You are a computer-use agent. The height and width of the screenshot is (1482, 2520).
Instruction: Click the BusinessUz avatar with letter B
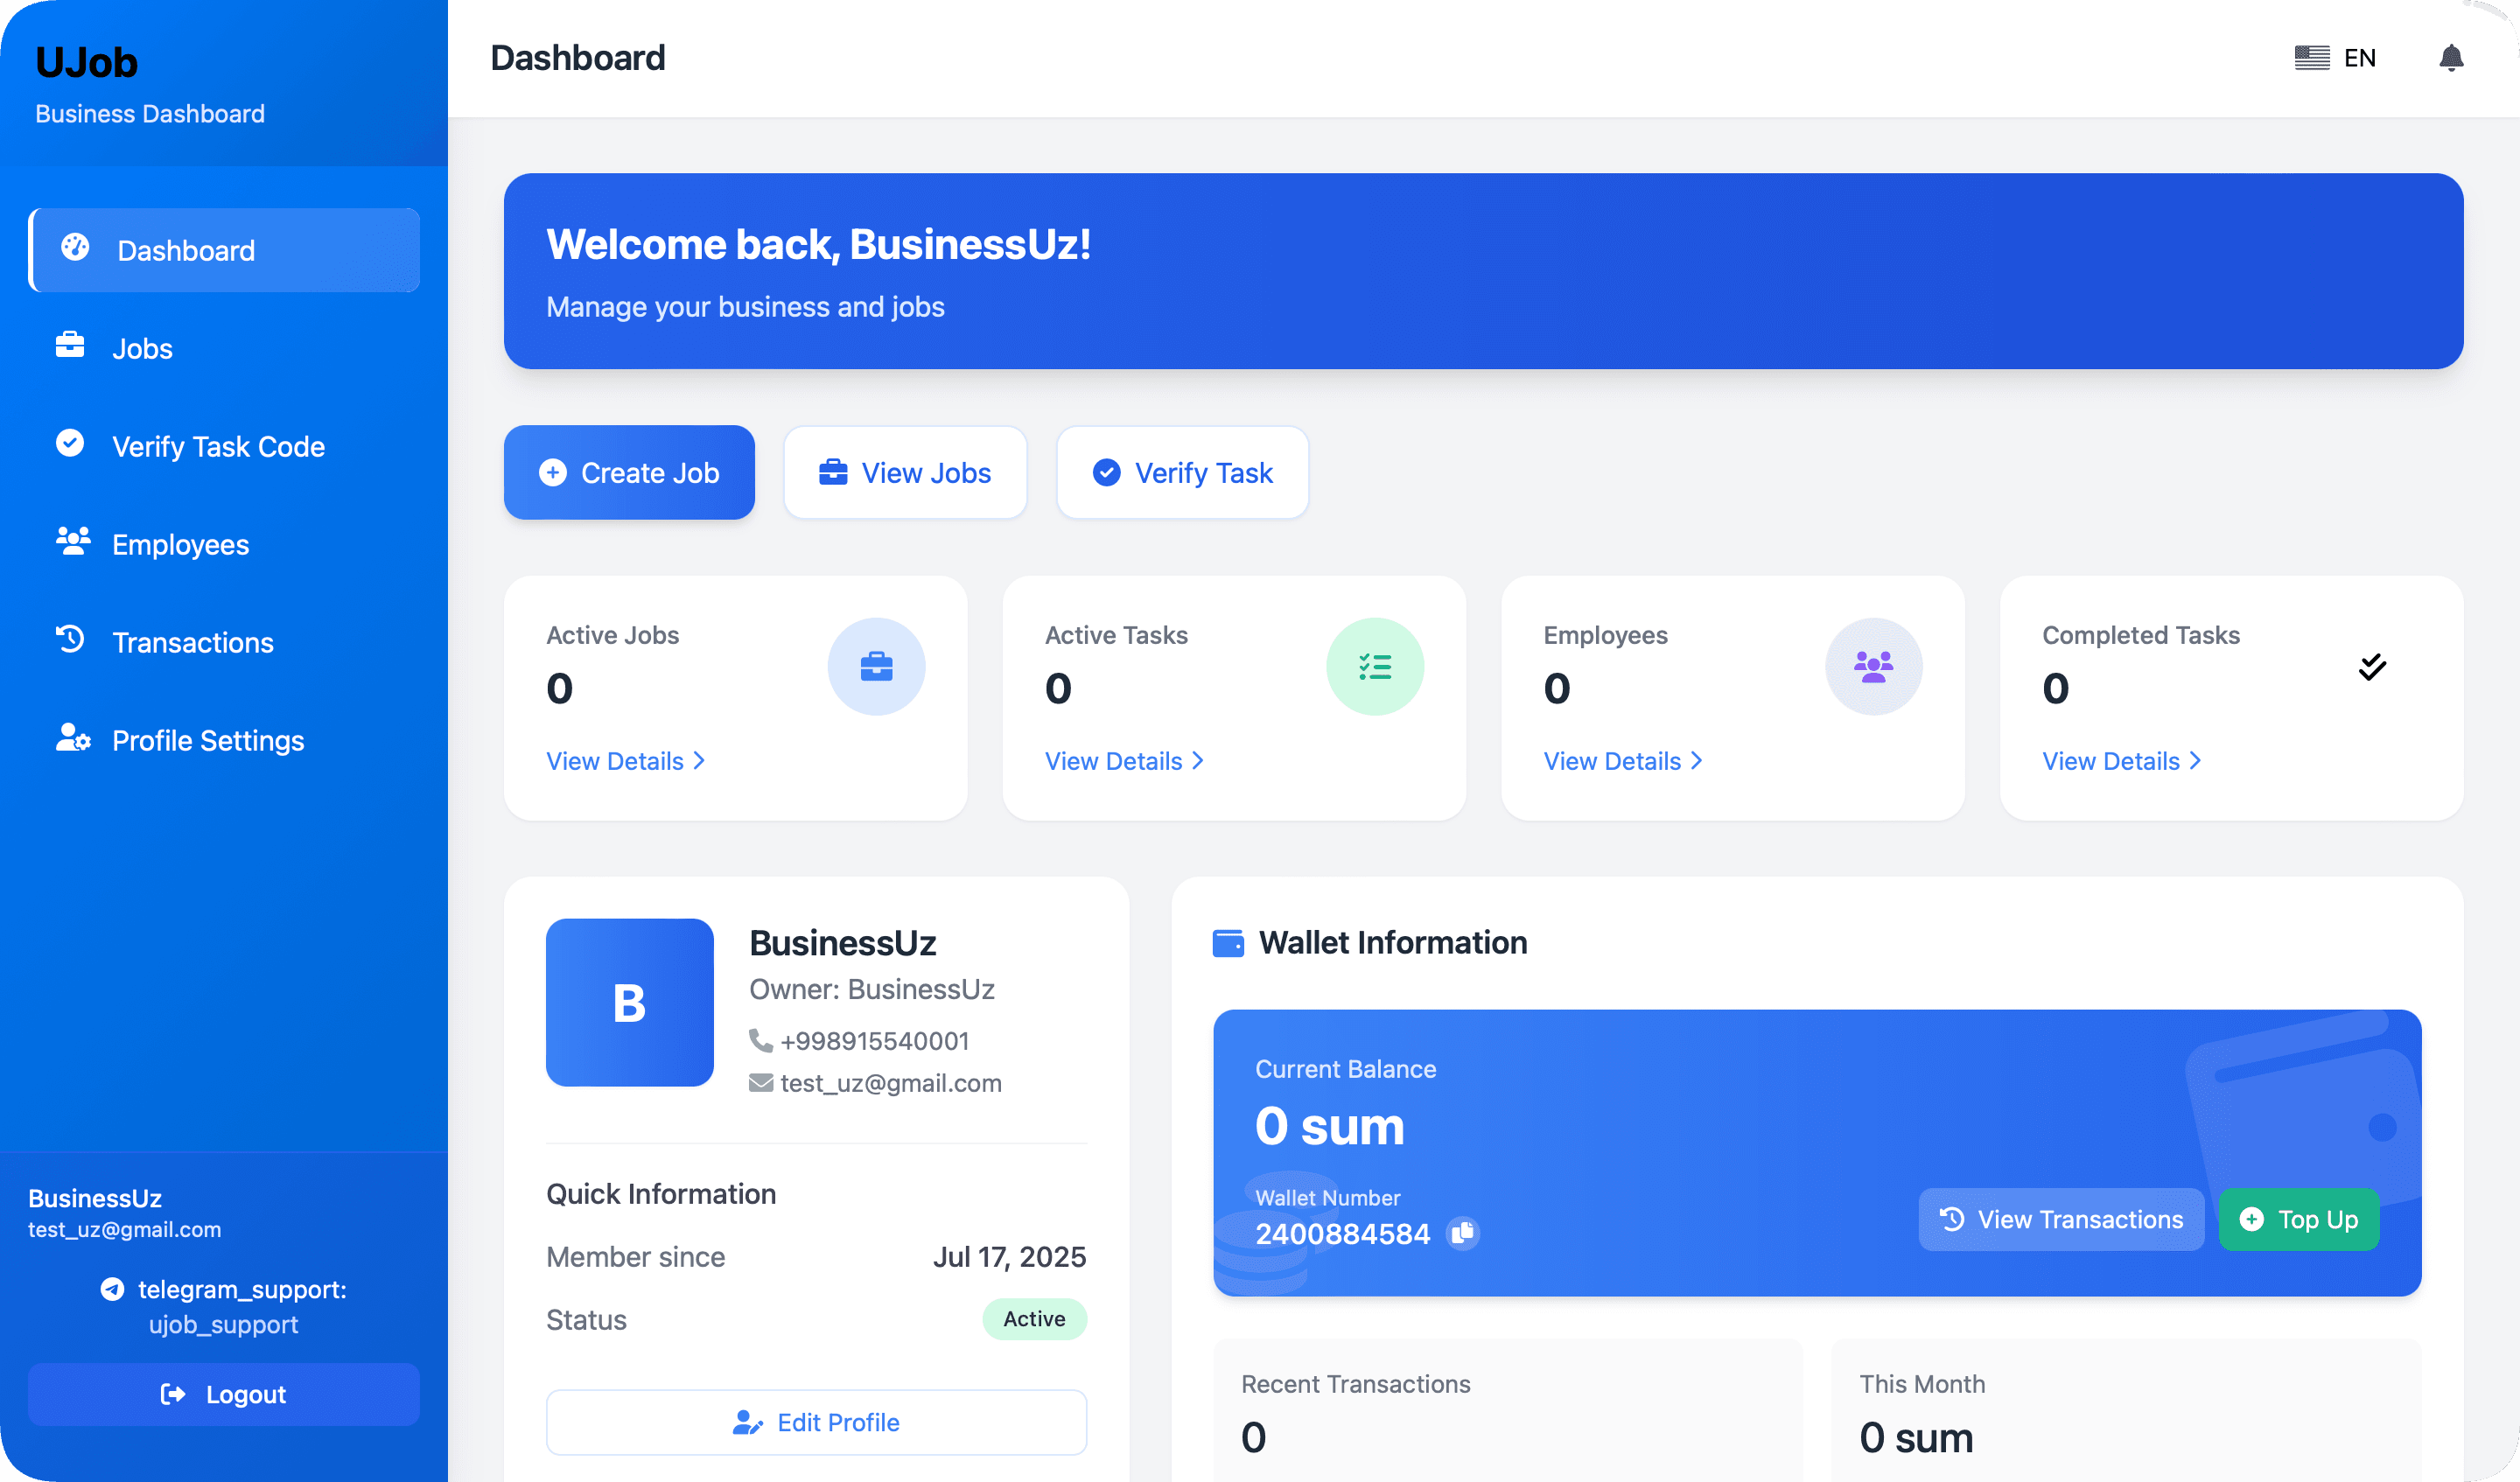point(629,1002)
